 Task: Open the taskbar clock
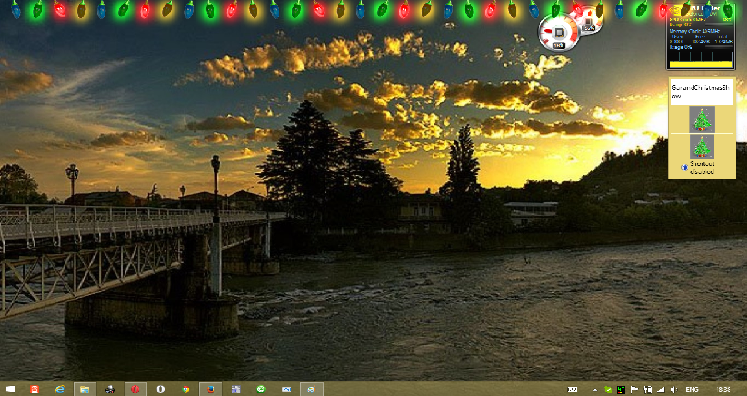tap(723, 389)
